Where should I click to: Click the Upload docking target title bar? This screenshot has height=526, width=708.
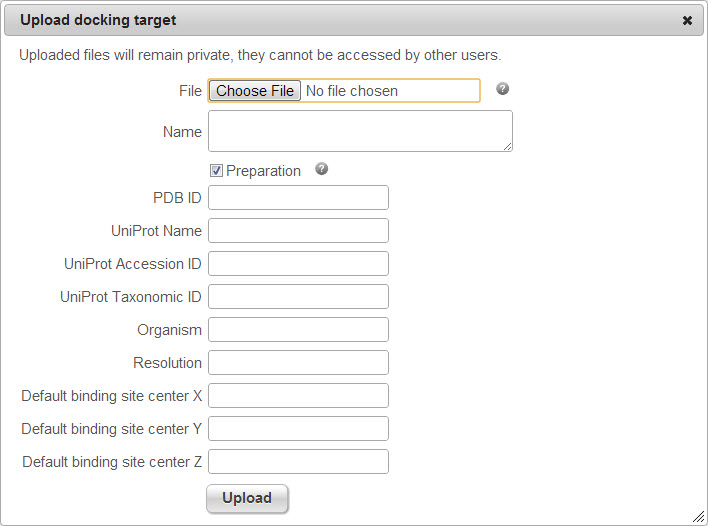[340, 20]
